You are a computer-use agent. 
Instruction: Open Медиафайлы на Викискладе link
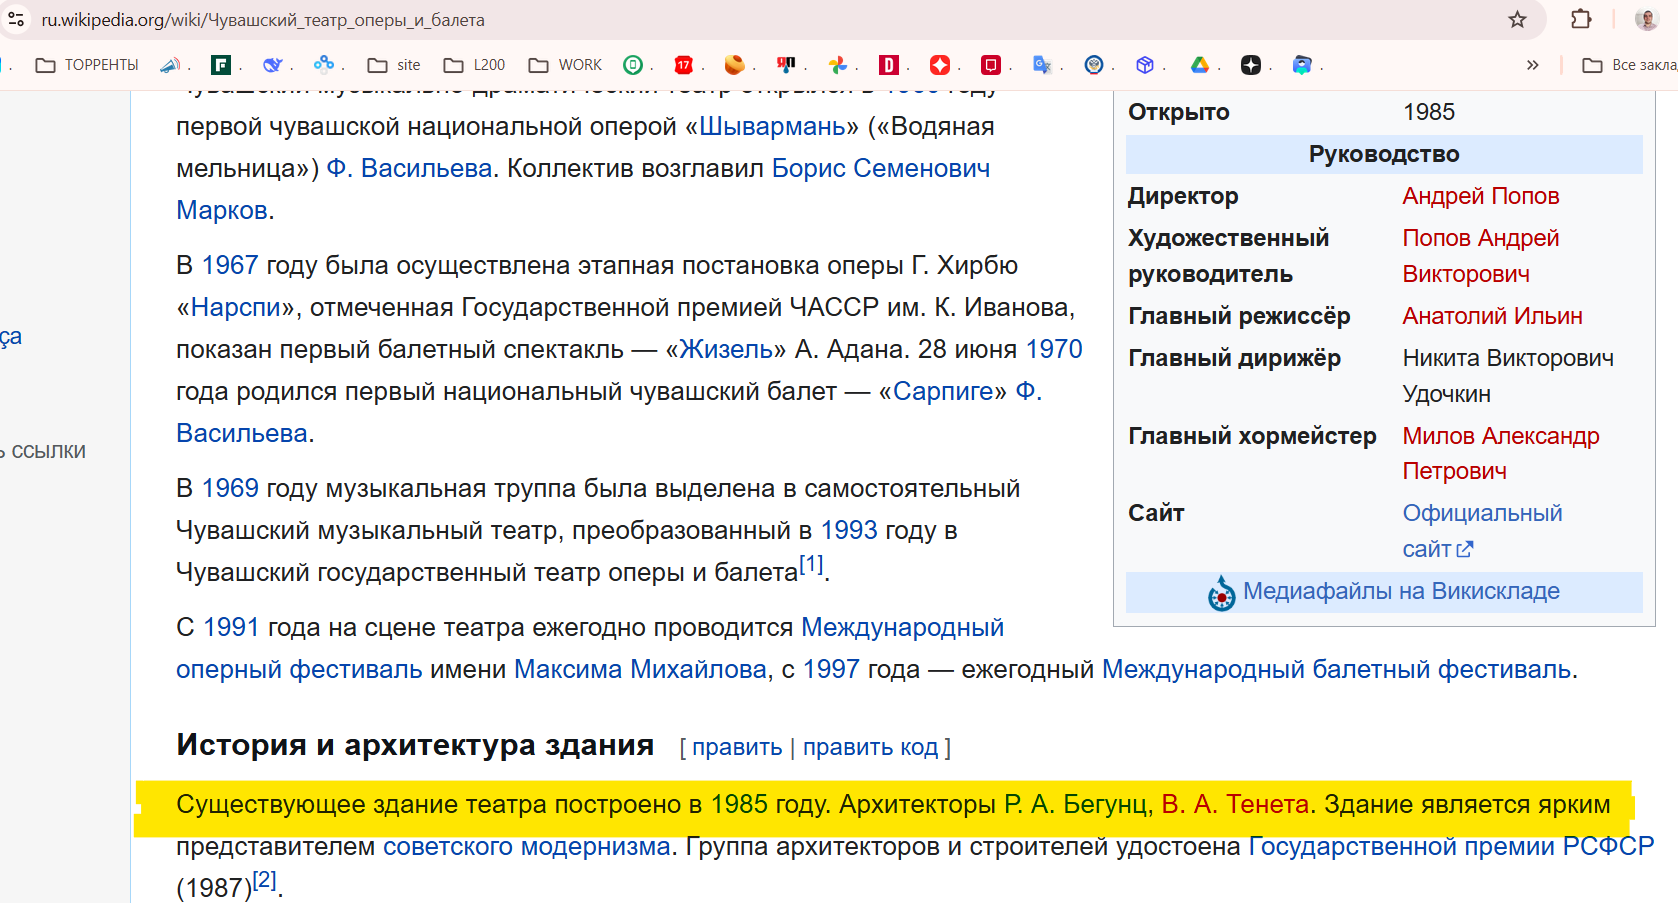(x=1401, y=591)
